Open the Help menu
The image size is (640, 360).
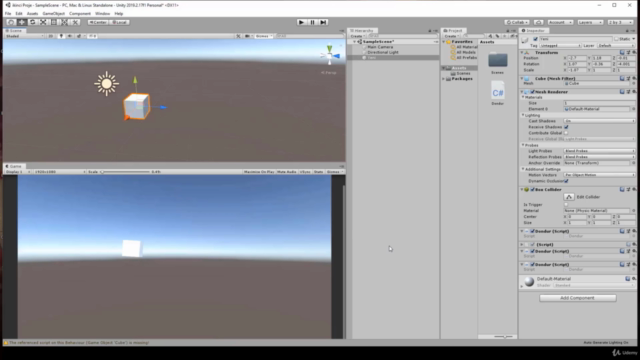[x=119, y=13]
